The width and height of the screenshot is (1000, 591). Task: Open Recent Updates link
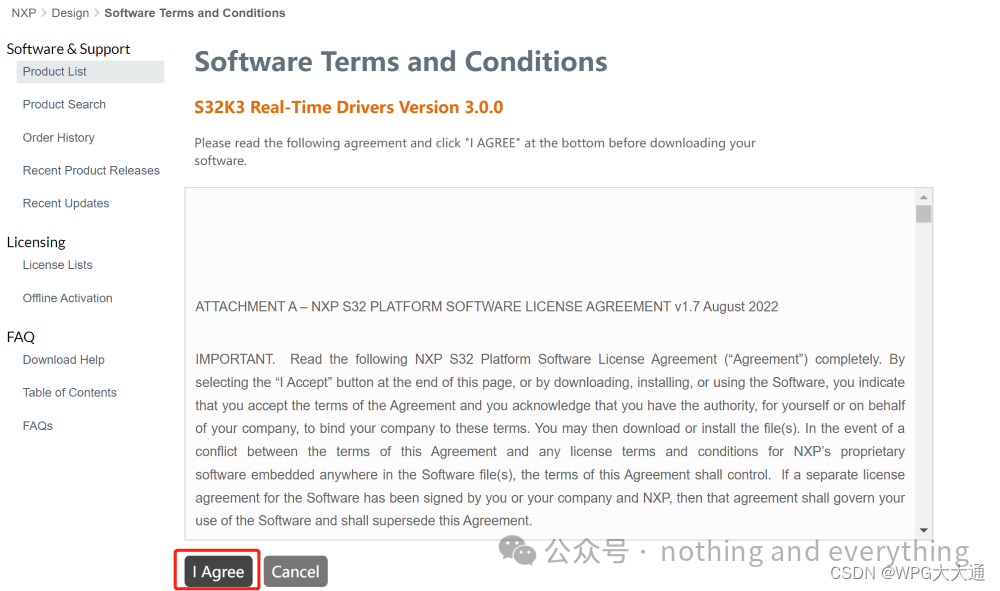[66, 203]
